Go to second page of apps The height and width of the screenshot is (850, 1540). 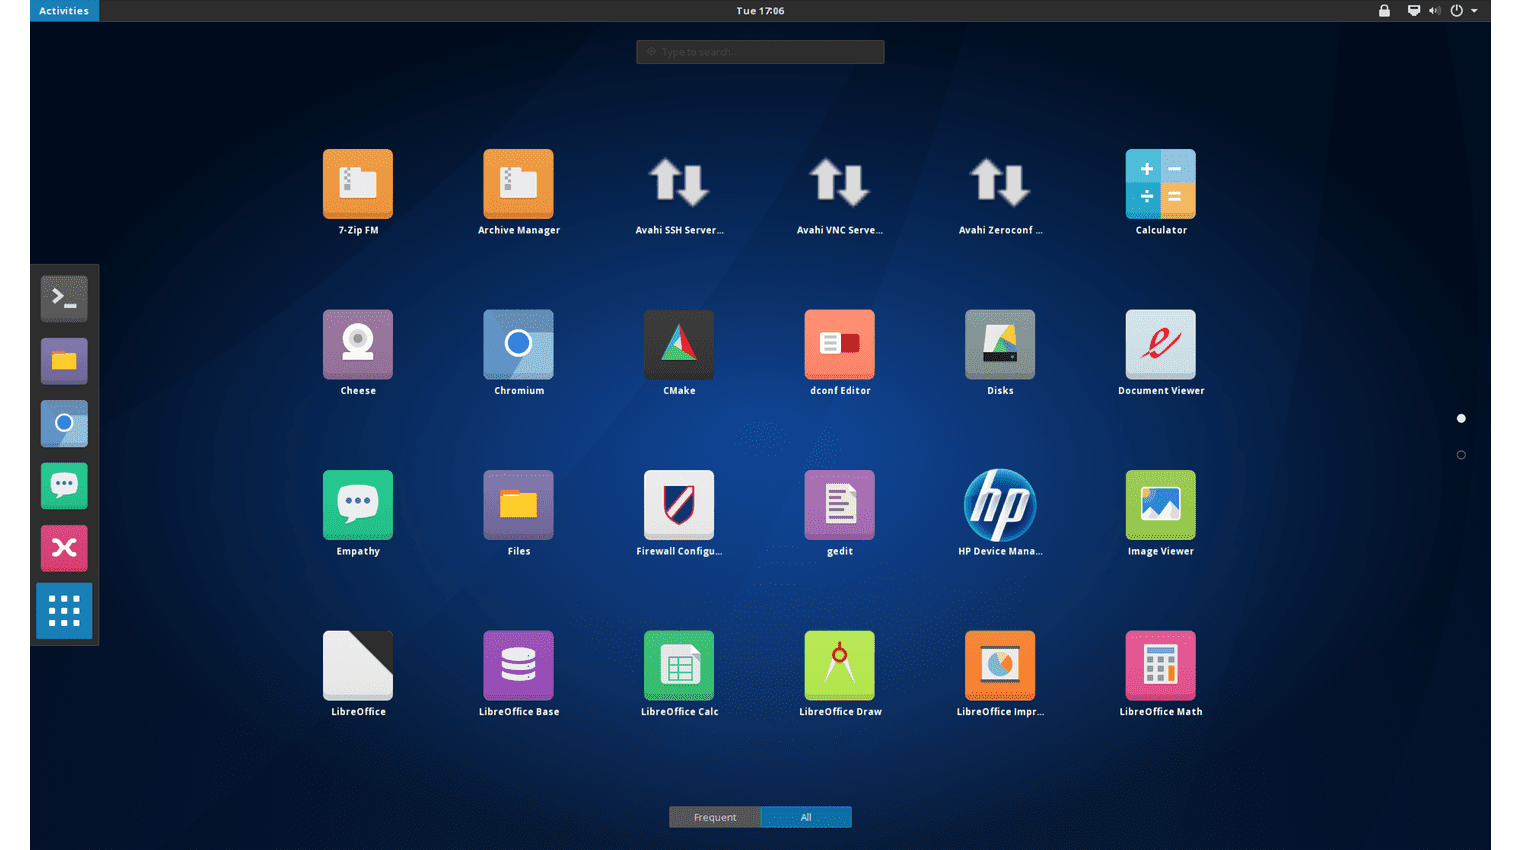pyautogui.click(x=1461, y=455)
